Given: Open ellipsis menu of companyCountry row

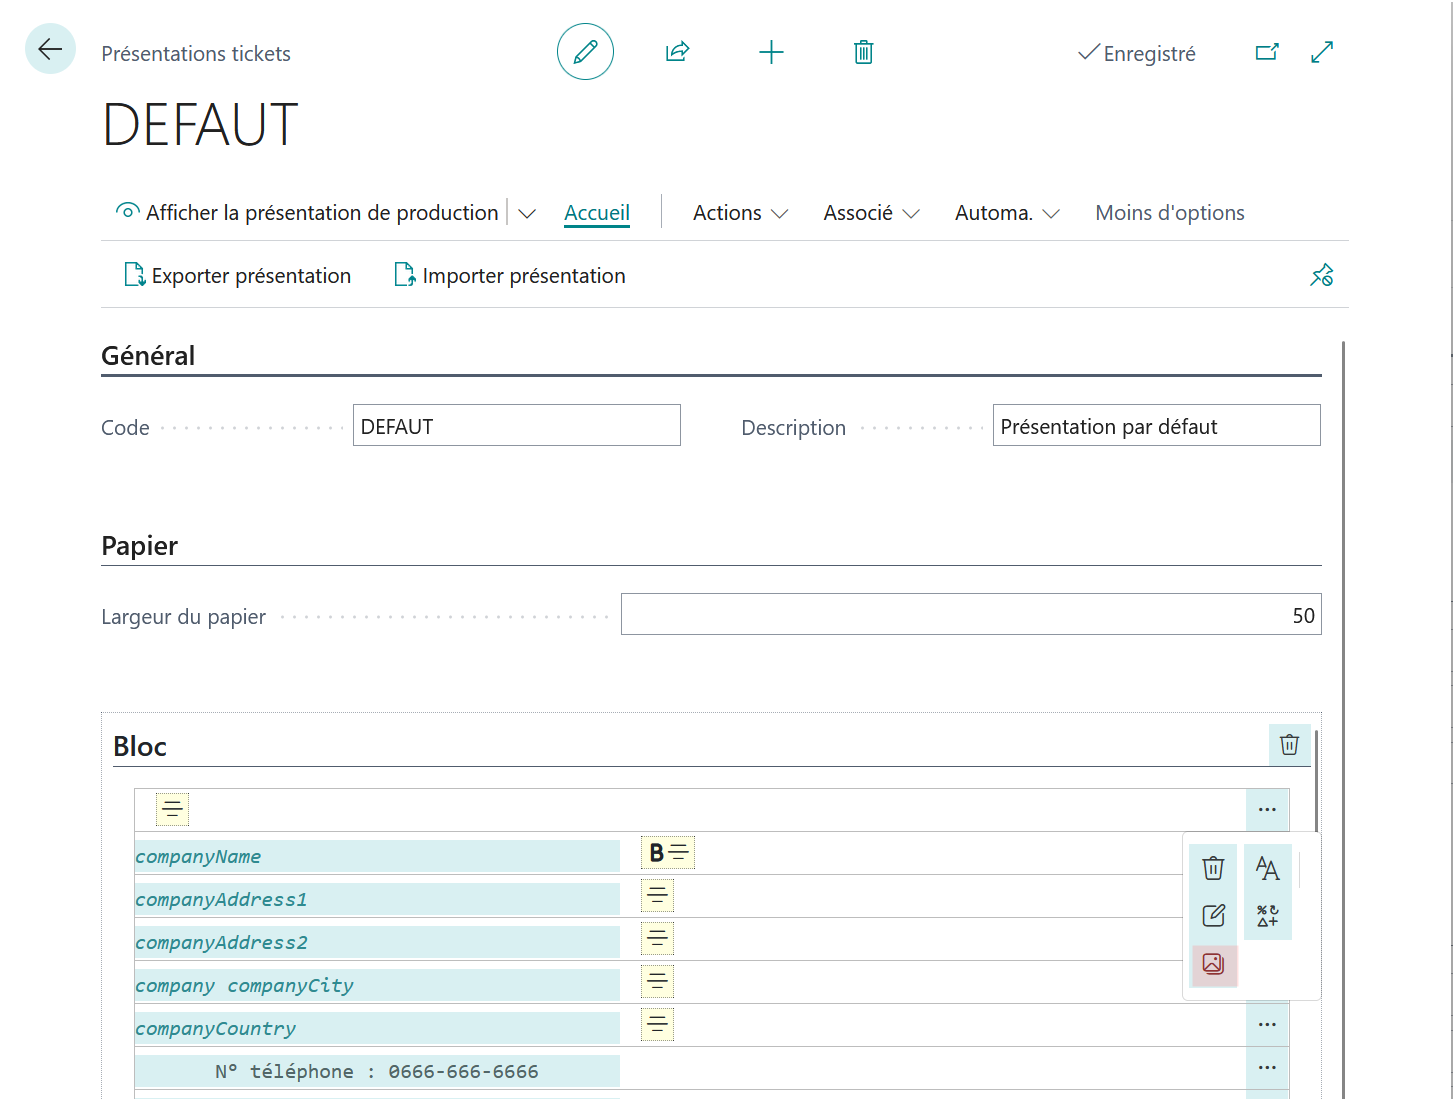Looking at the screenshot, I should 1267,1025.
